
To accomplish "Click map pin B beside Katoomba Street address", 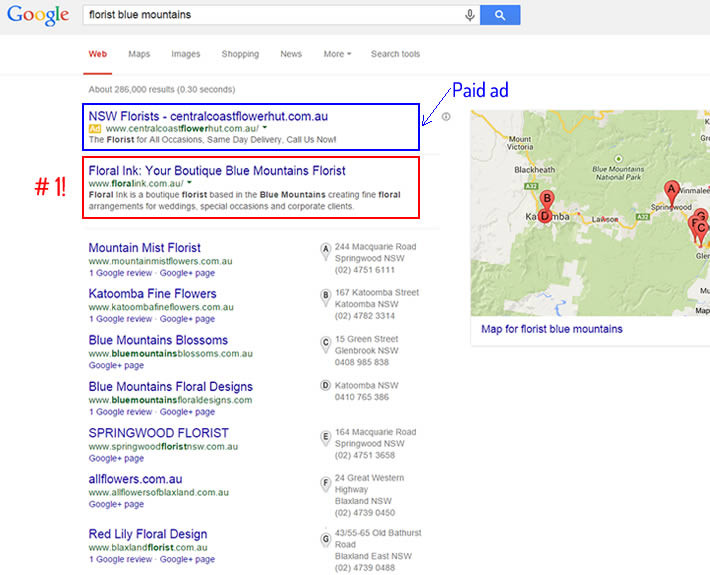I will [x=325, y=297].
